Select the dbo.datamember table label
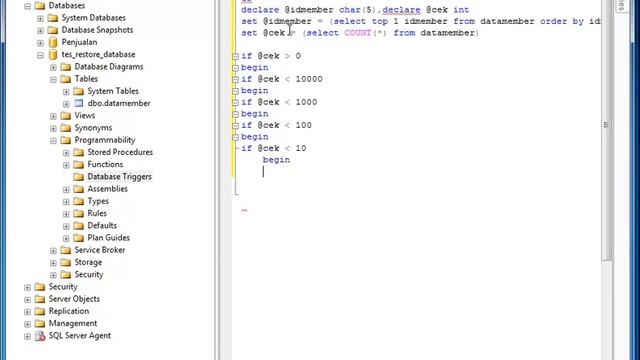 point(119,103)
